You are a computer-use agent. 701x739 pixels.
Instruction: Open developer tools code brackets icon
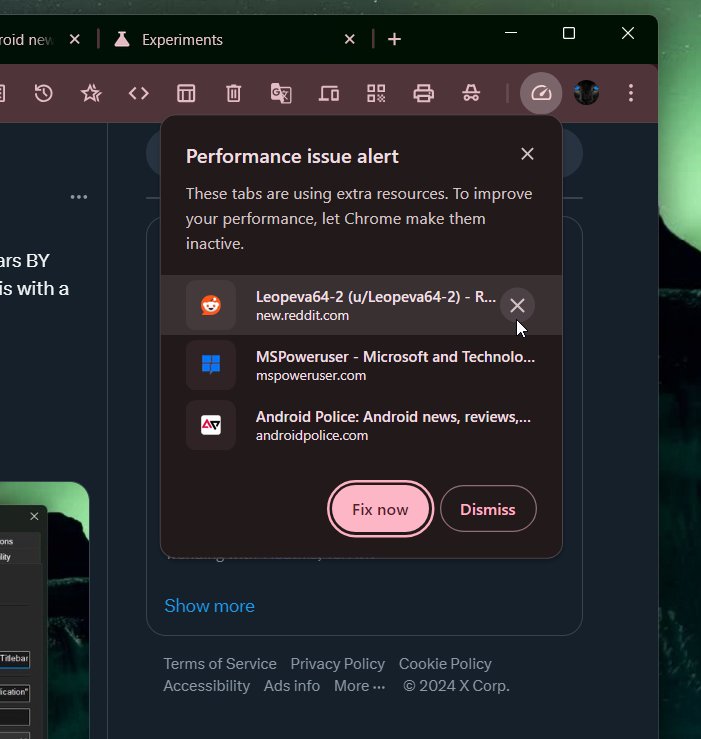pos(139,93)
